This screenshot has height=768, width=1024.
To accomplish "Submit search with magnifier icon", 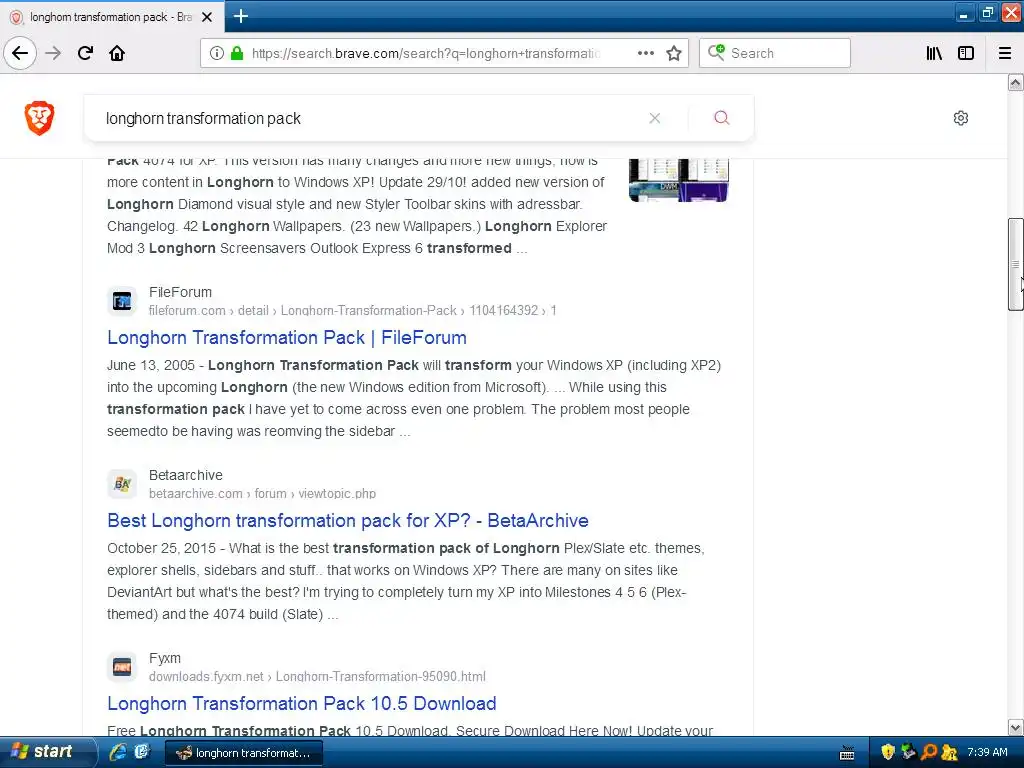I will [x=722, y=118].
